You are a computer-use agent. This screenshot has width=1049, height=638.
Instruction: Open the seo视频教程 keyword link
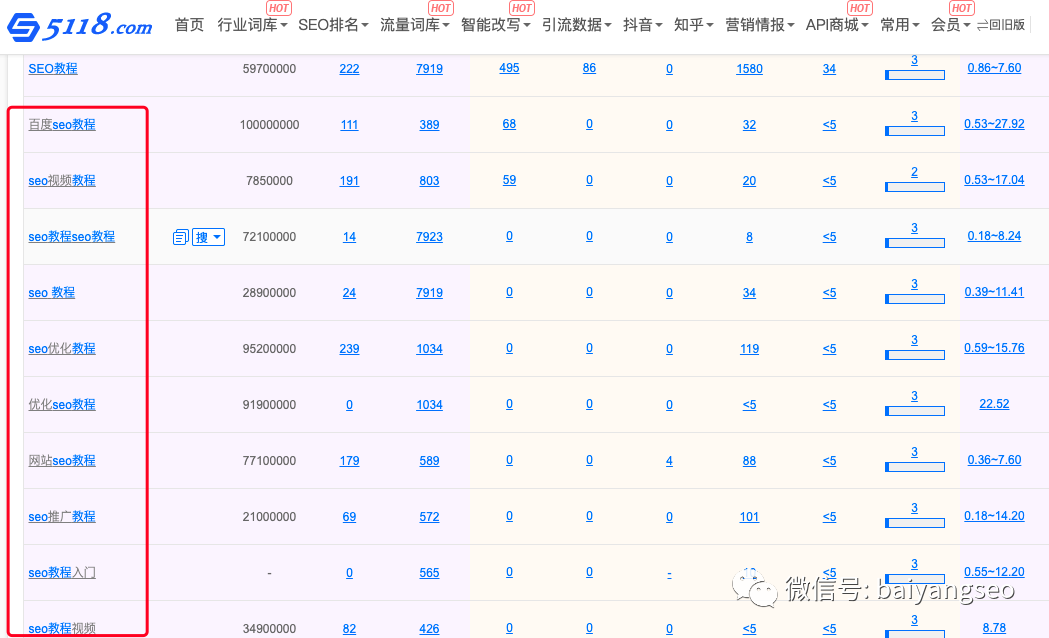coord(61,180)
